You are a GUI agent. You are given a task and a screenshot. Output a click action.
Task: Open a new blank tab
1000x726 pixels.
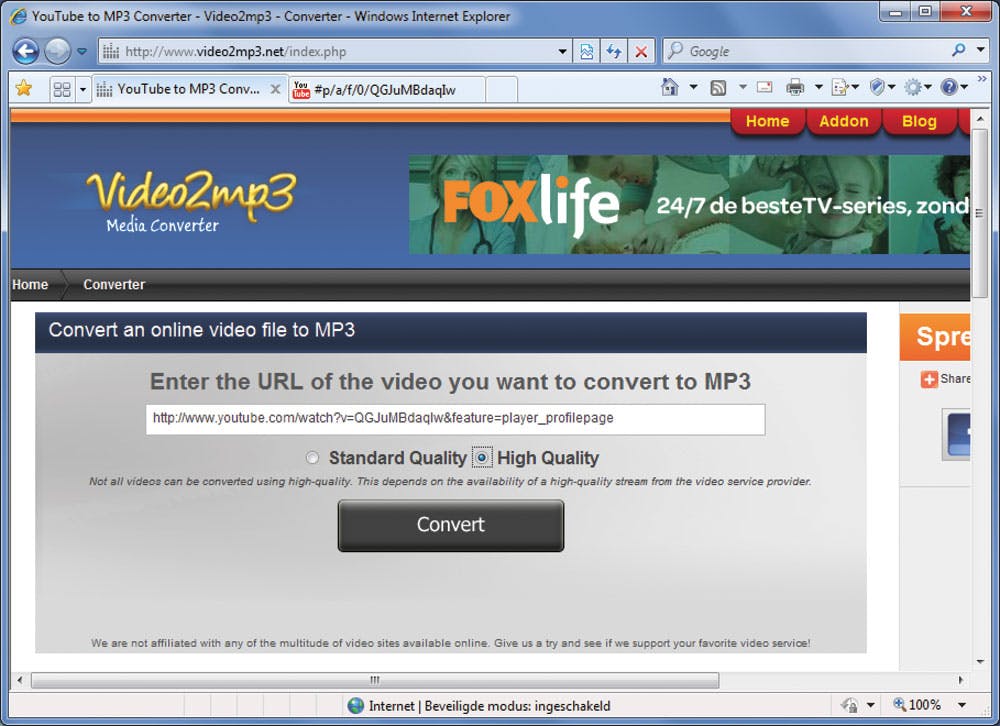[502, 89]
